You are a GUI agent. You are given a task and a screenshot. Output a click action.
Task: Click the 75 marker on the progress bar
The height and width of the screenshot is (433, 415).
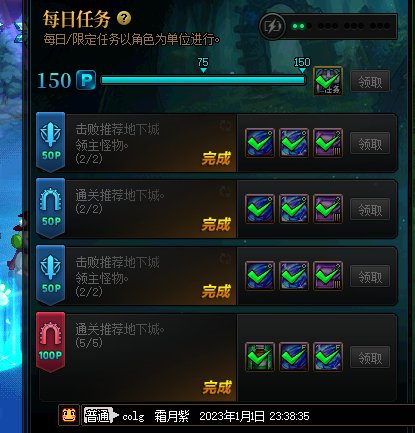203,65
